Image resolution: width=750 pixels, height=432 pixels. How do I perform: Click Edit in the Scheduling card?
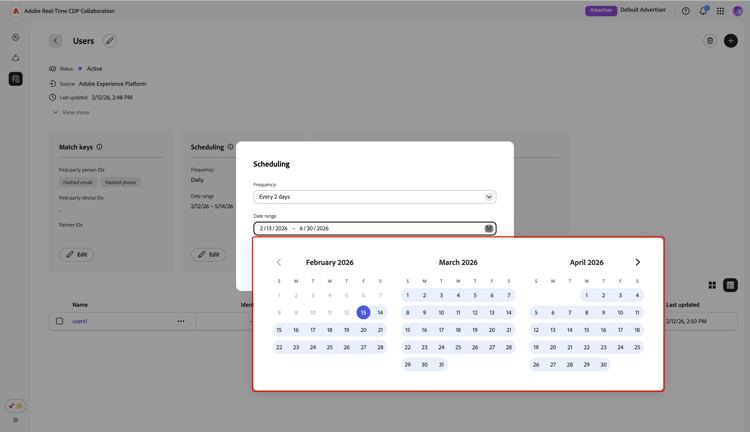pyautogui.click(x=209, y=255)
